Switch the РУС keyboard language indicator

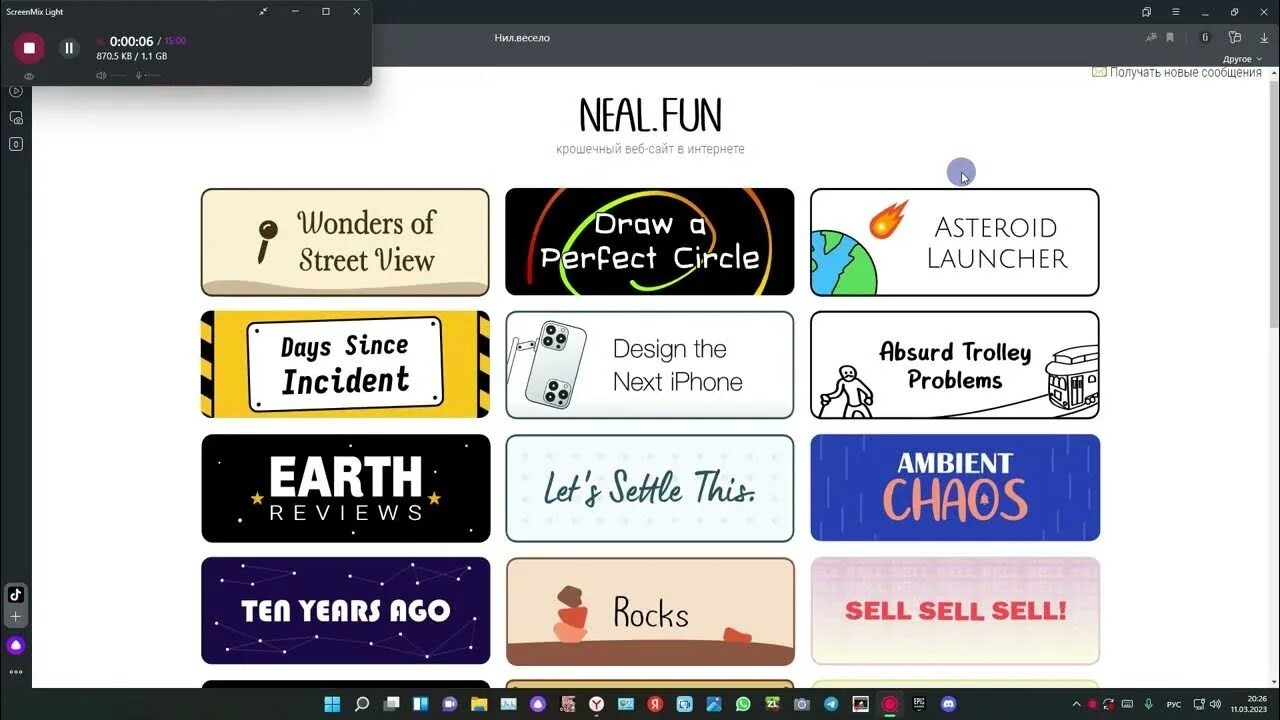pos(1174,705)
